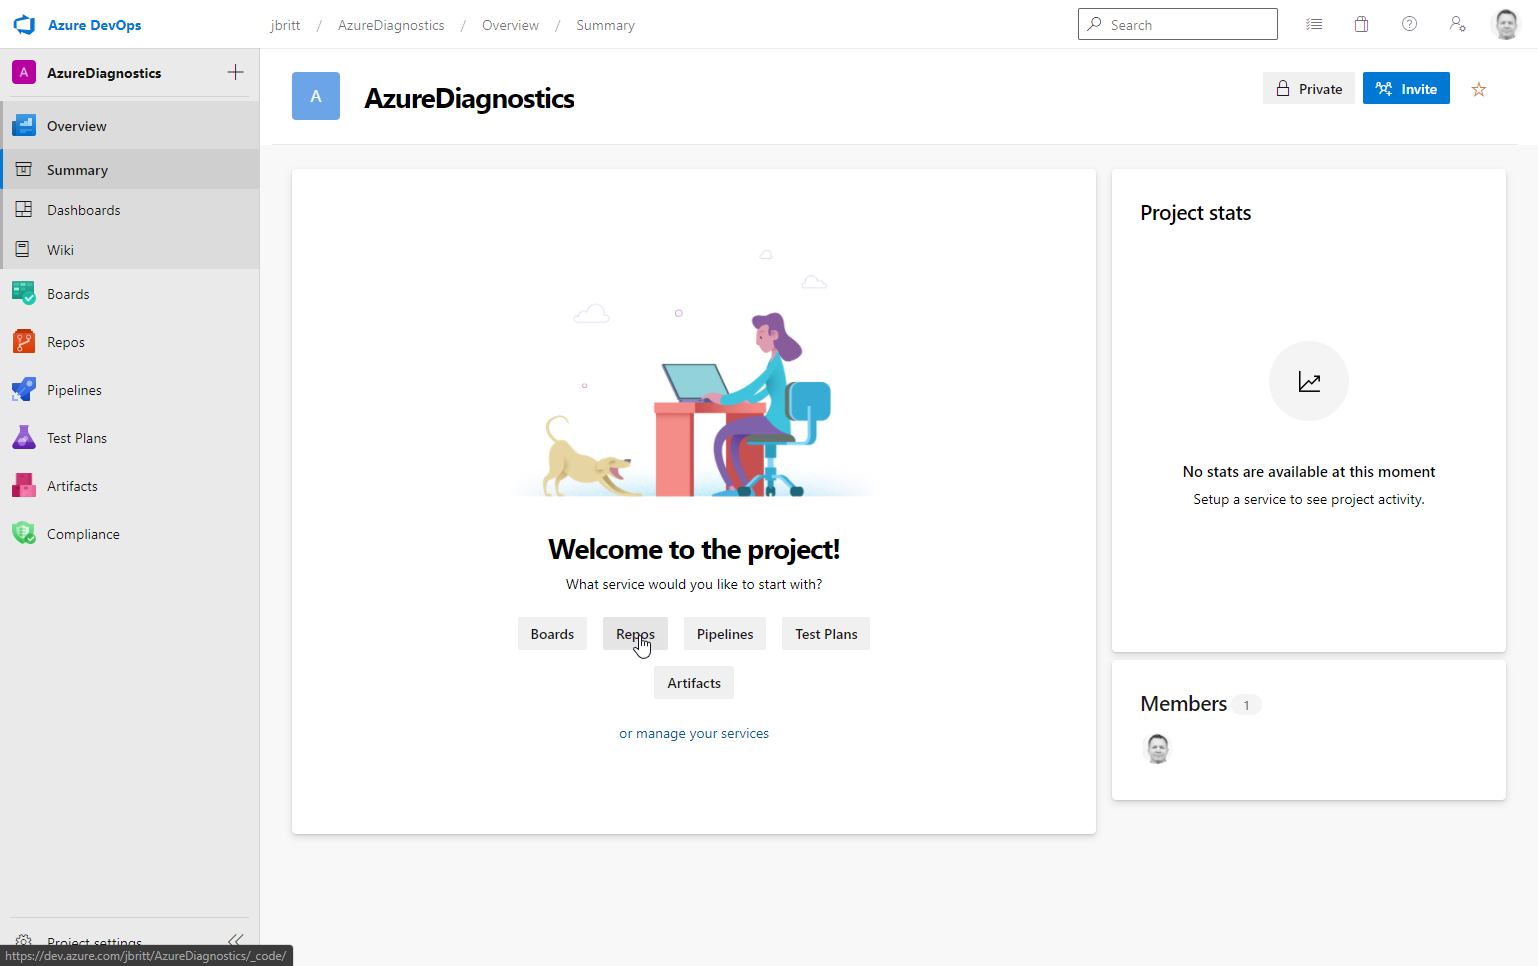Open Repos in the sidebar
Screen dimensions: 1538x966
[130, 342]
